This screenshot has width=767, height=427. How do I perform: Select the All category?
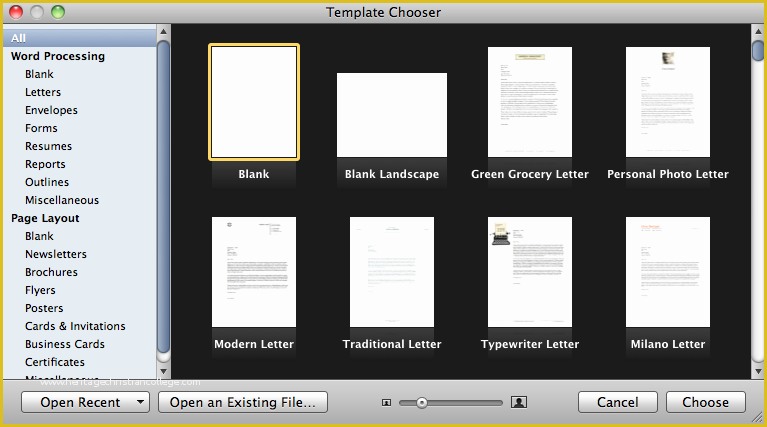pyautogui.click(x=80, y=38)
